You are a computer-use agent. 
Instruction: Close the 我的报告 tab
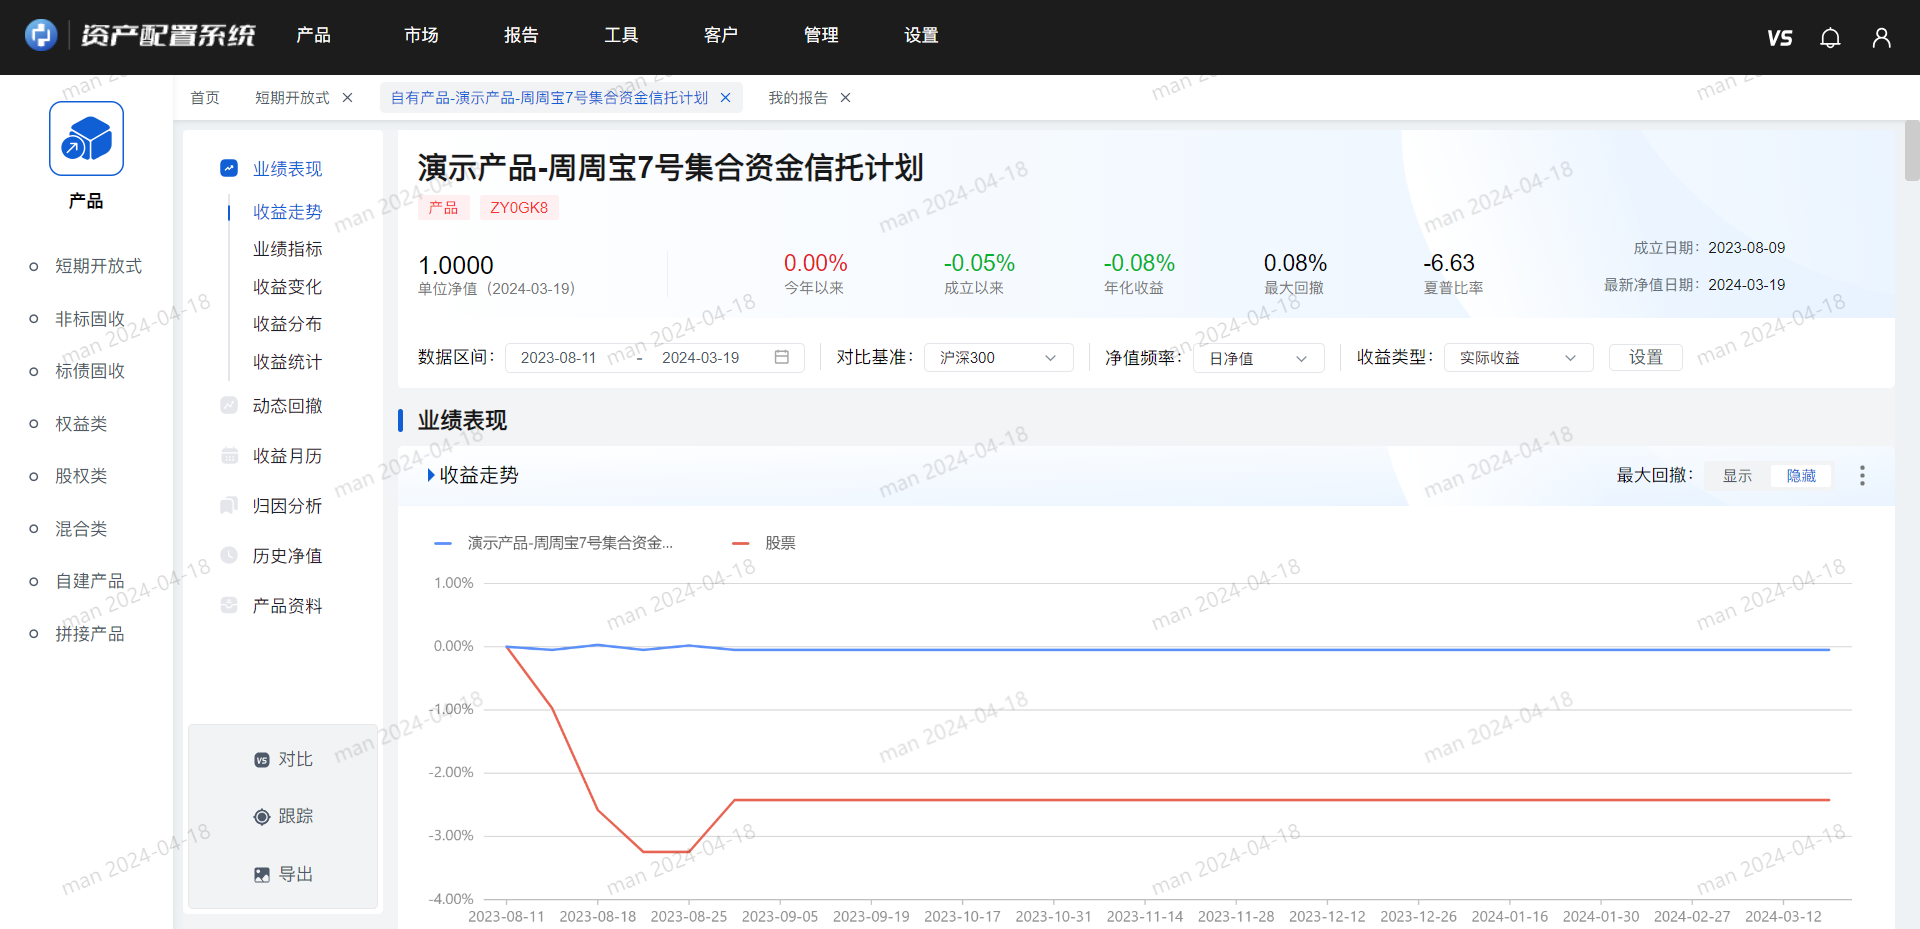coord(845,98)
